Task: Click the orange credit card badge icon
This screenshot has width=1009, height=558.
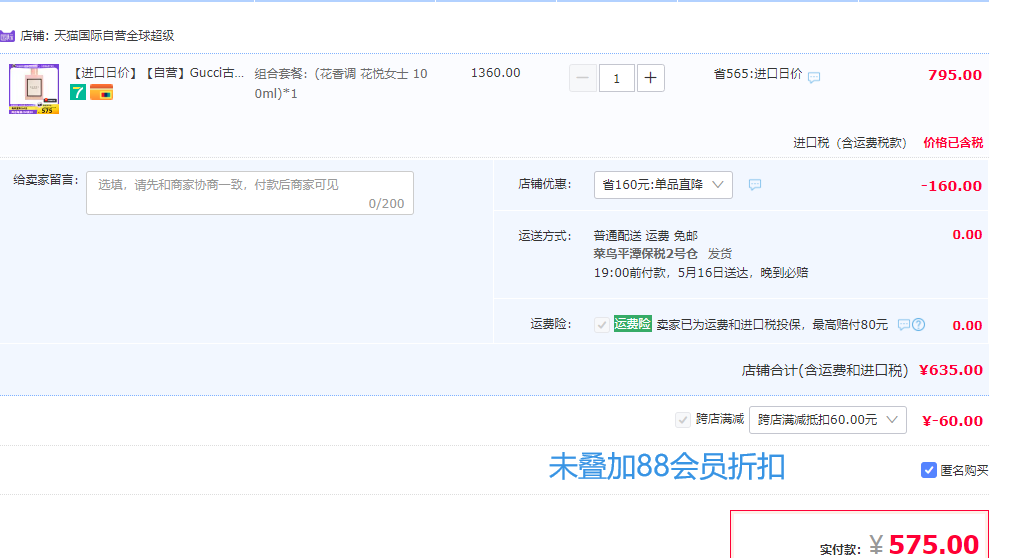Action: coord(101,93)
